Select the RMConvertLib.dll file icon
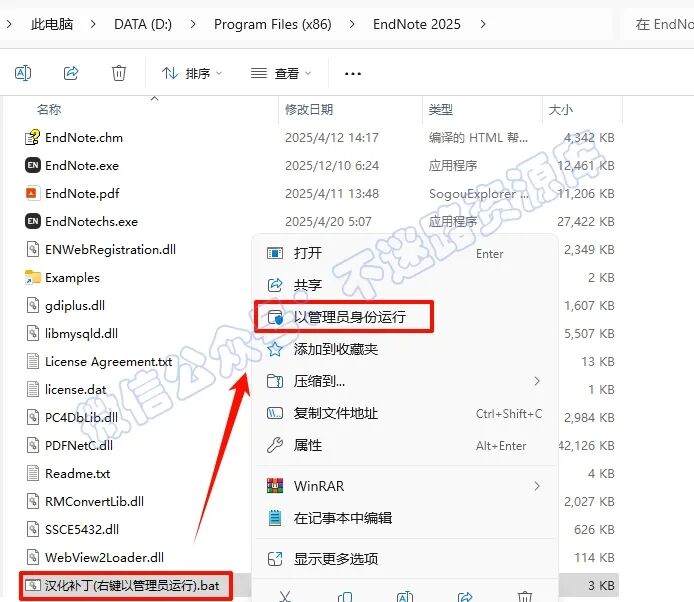 [x=33, y=501]
